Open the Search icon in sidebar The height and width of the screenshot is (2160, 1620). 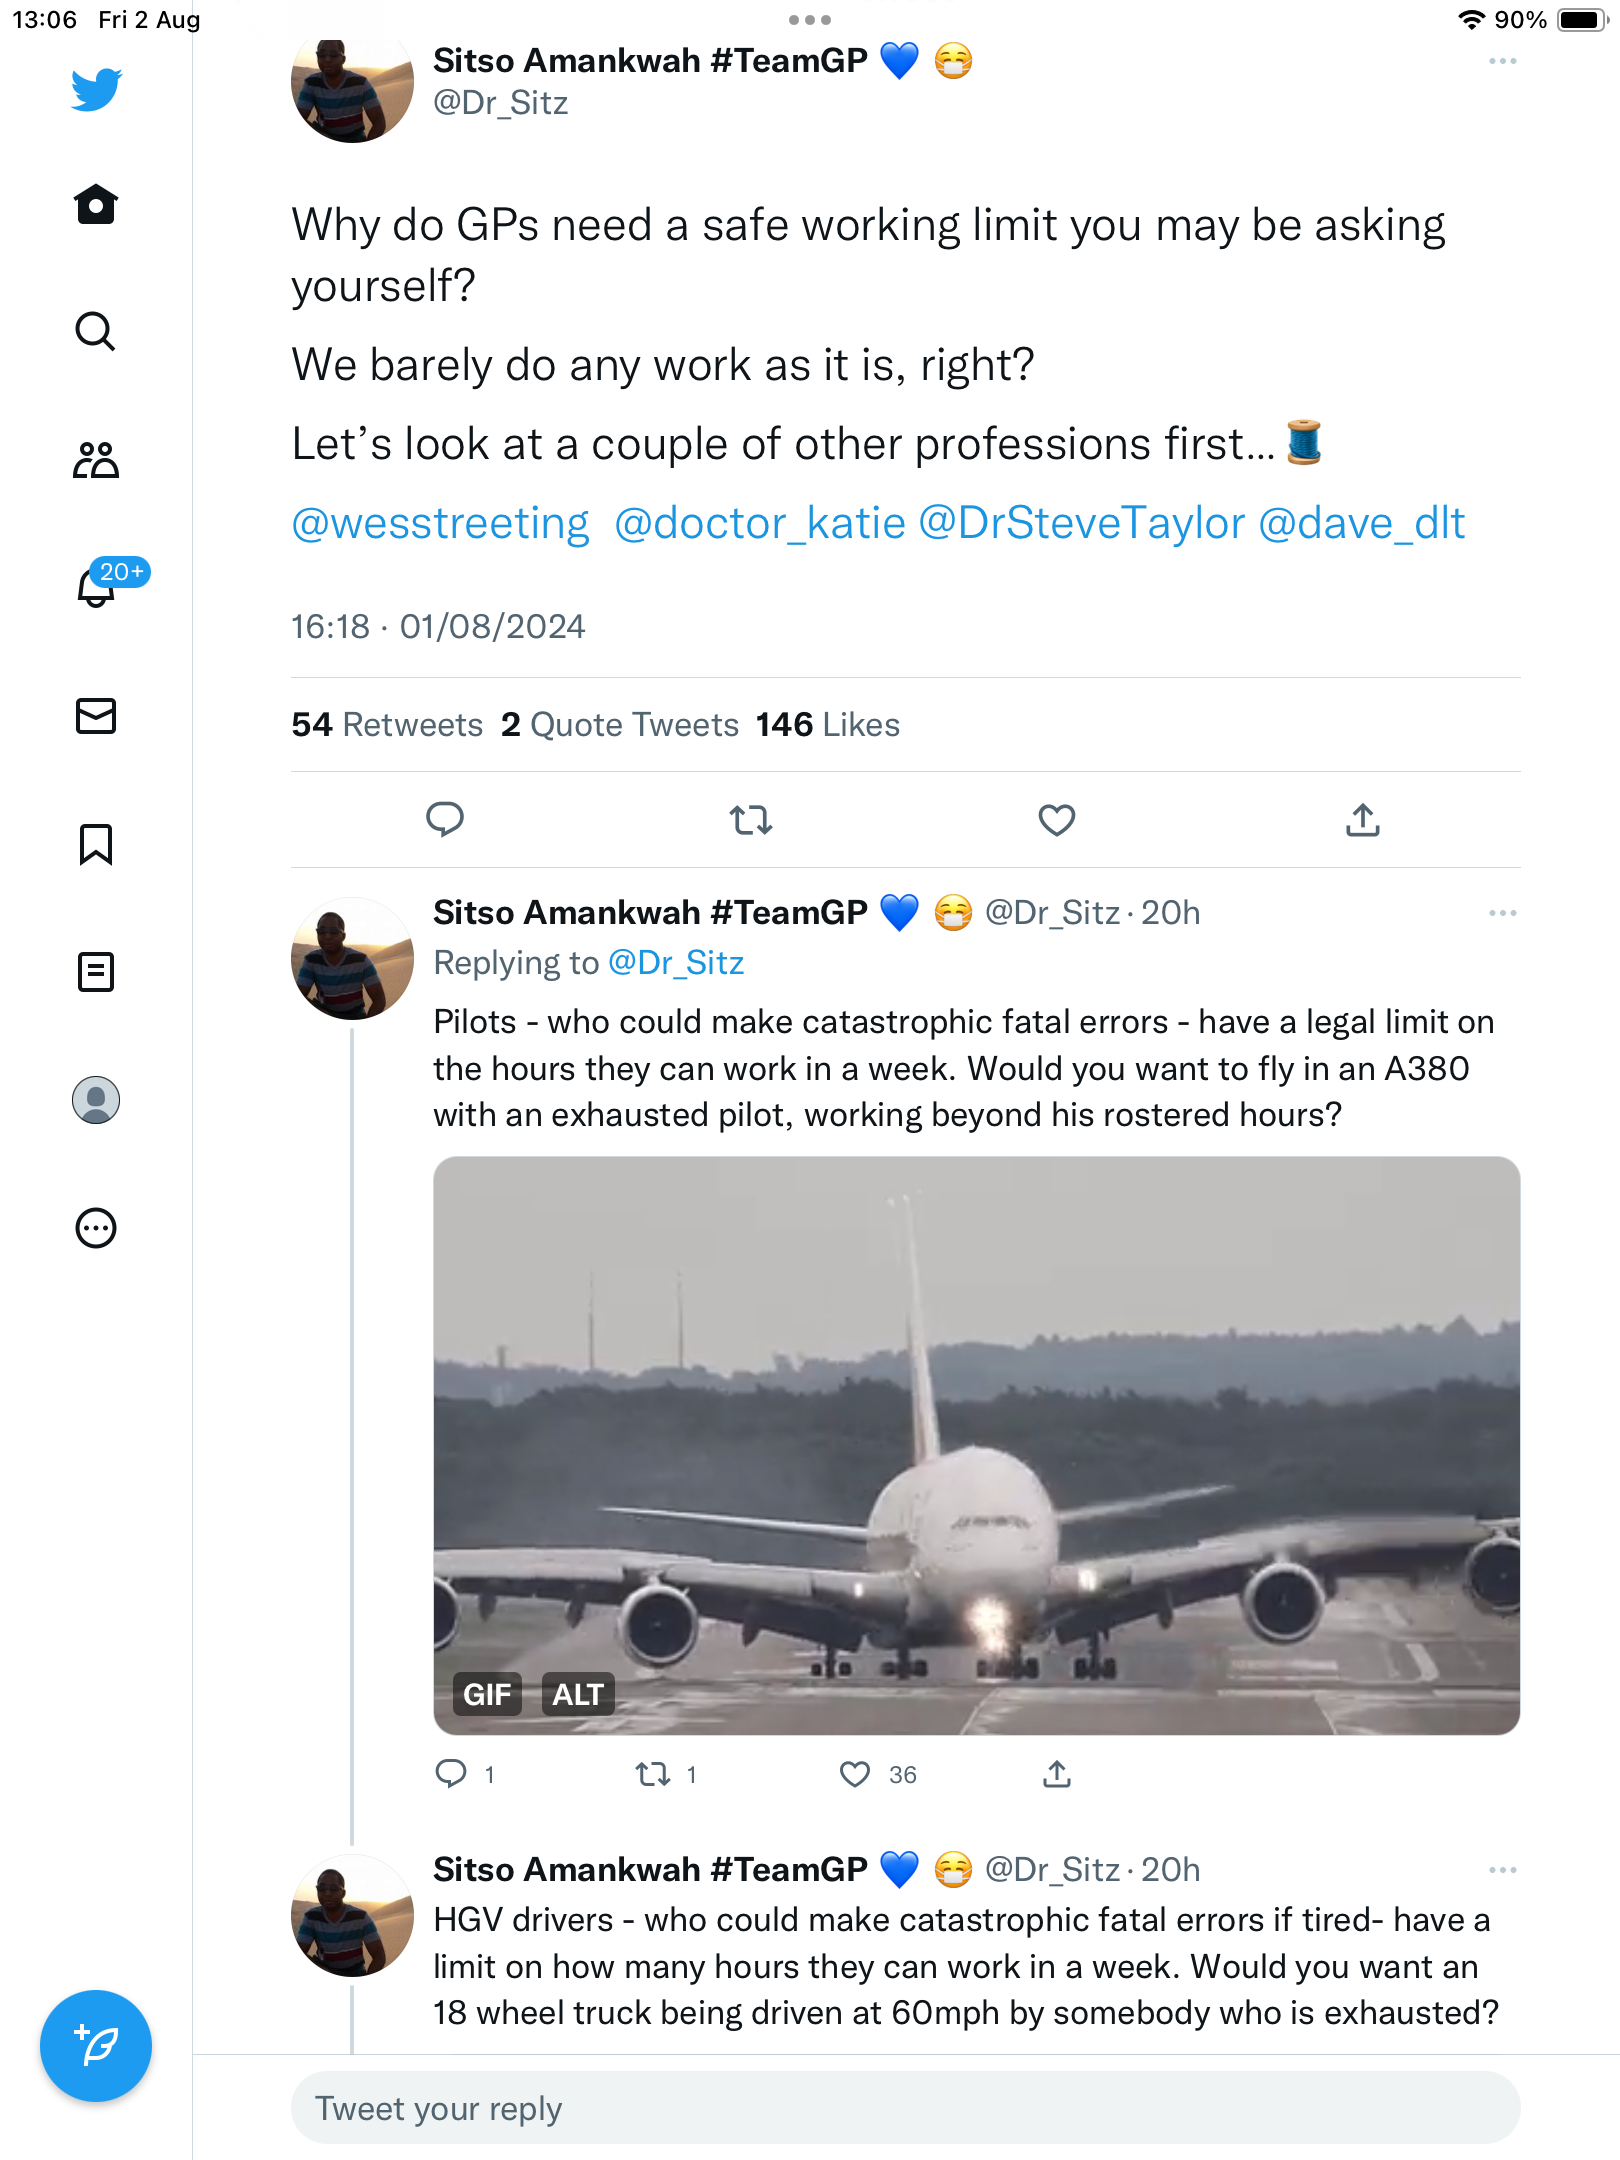[x=96, y=331]
